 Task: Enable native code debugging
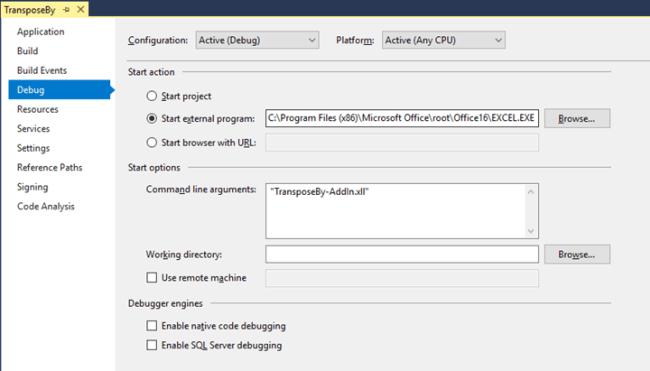pyautogui.click(x=152, y=326)
